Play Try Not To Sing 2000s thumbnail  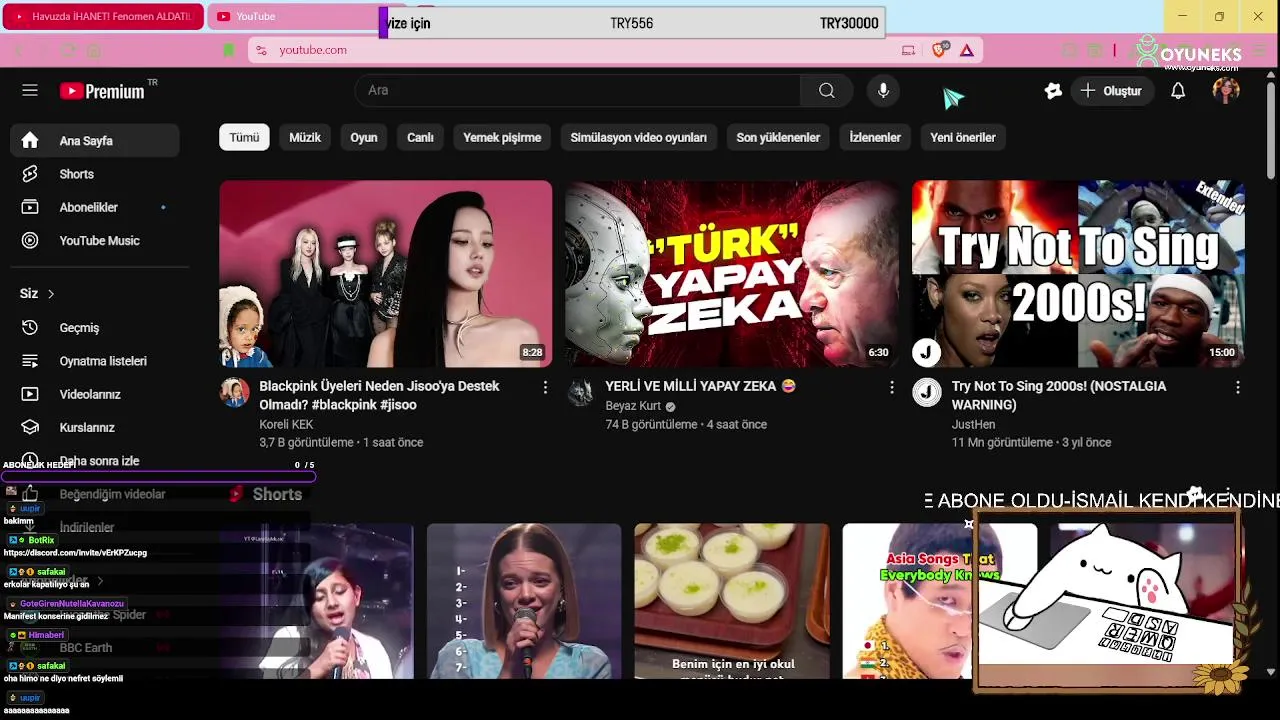click(1078, 274)
